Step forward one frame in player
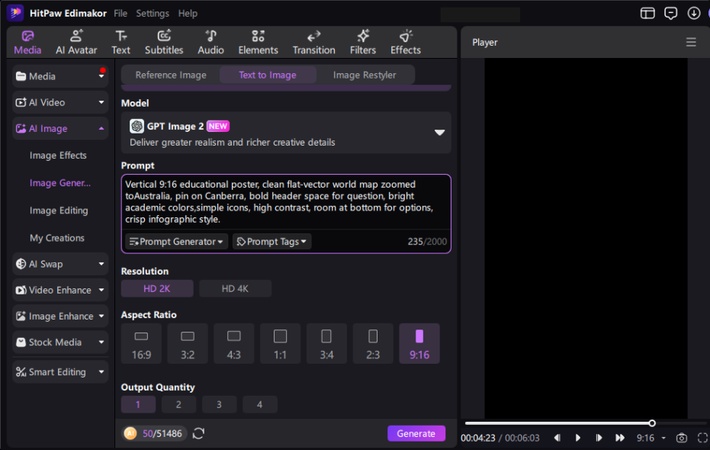Viewport: 710px width, 450px height. coord(599,438)
